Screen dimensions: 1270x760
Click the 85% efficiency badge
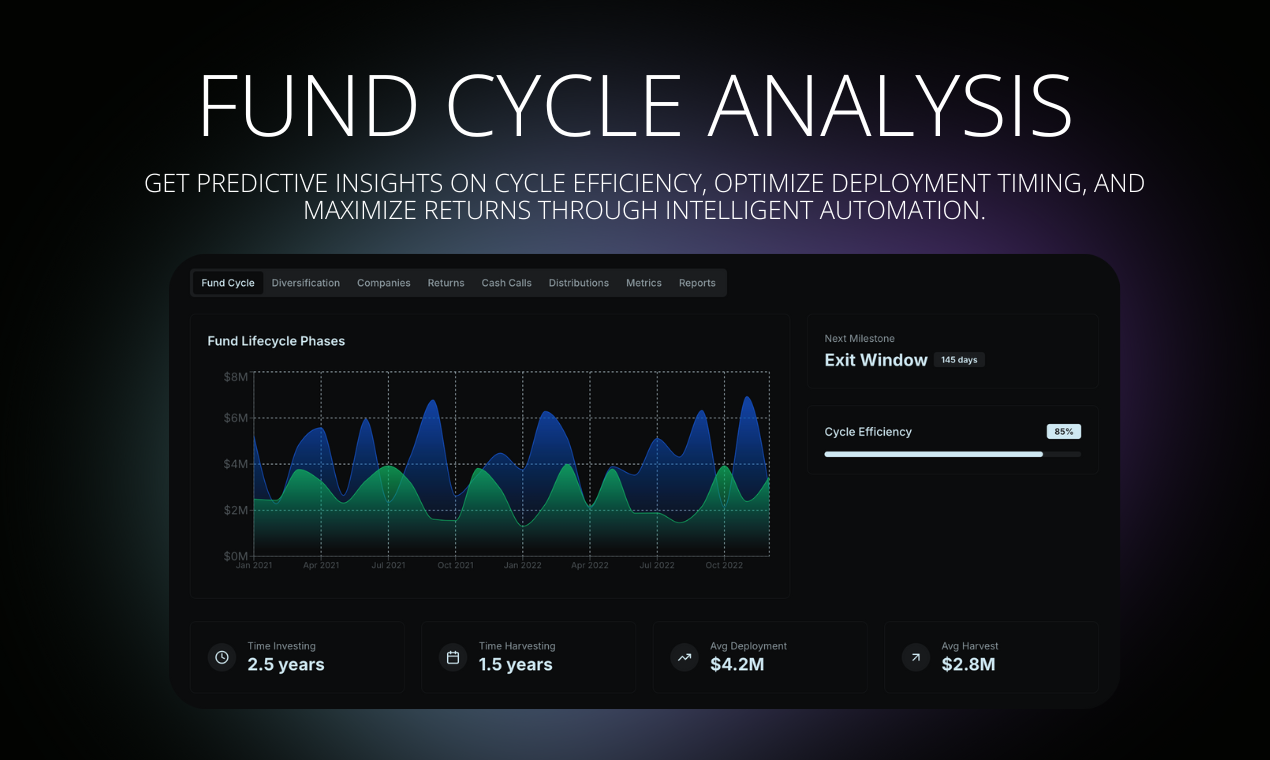(x=1064, y=432)
